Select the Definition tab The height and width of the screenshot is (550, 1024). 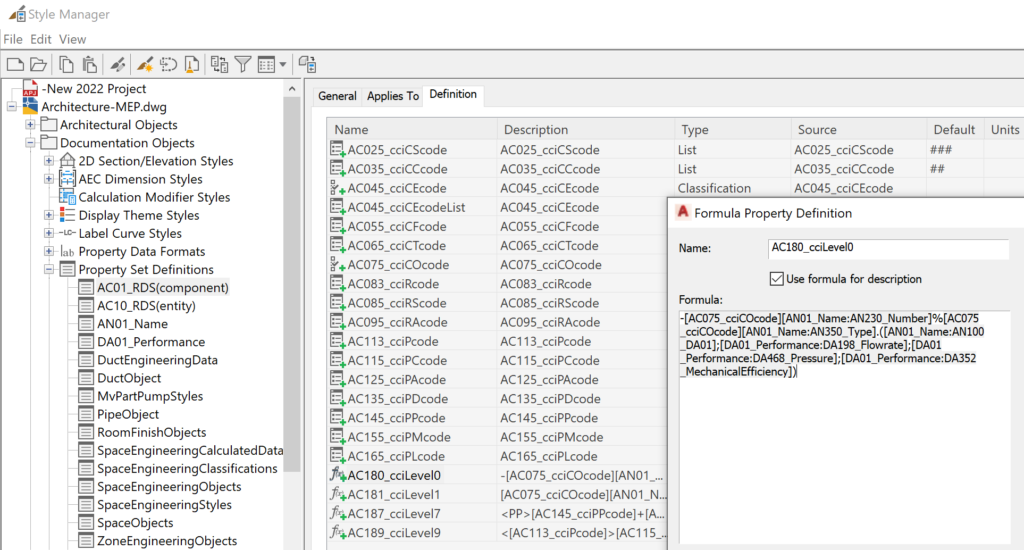pos(453,94)
